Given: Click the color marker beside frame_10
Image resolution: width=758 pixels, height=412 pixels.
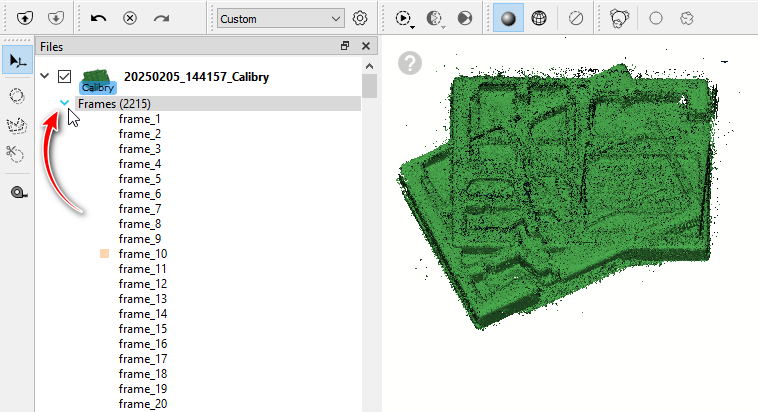Looking at the screenshot, I should point(104,254).
